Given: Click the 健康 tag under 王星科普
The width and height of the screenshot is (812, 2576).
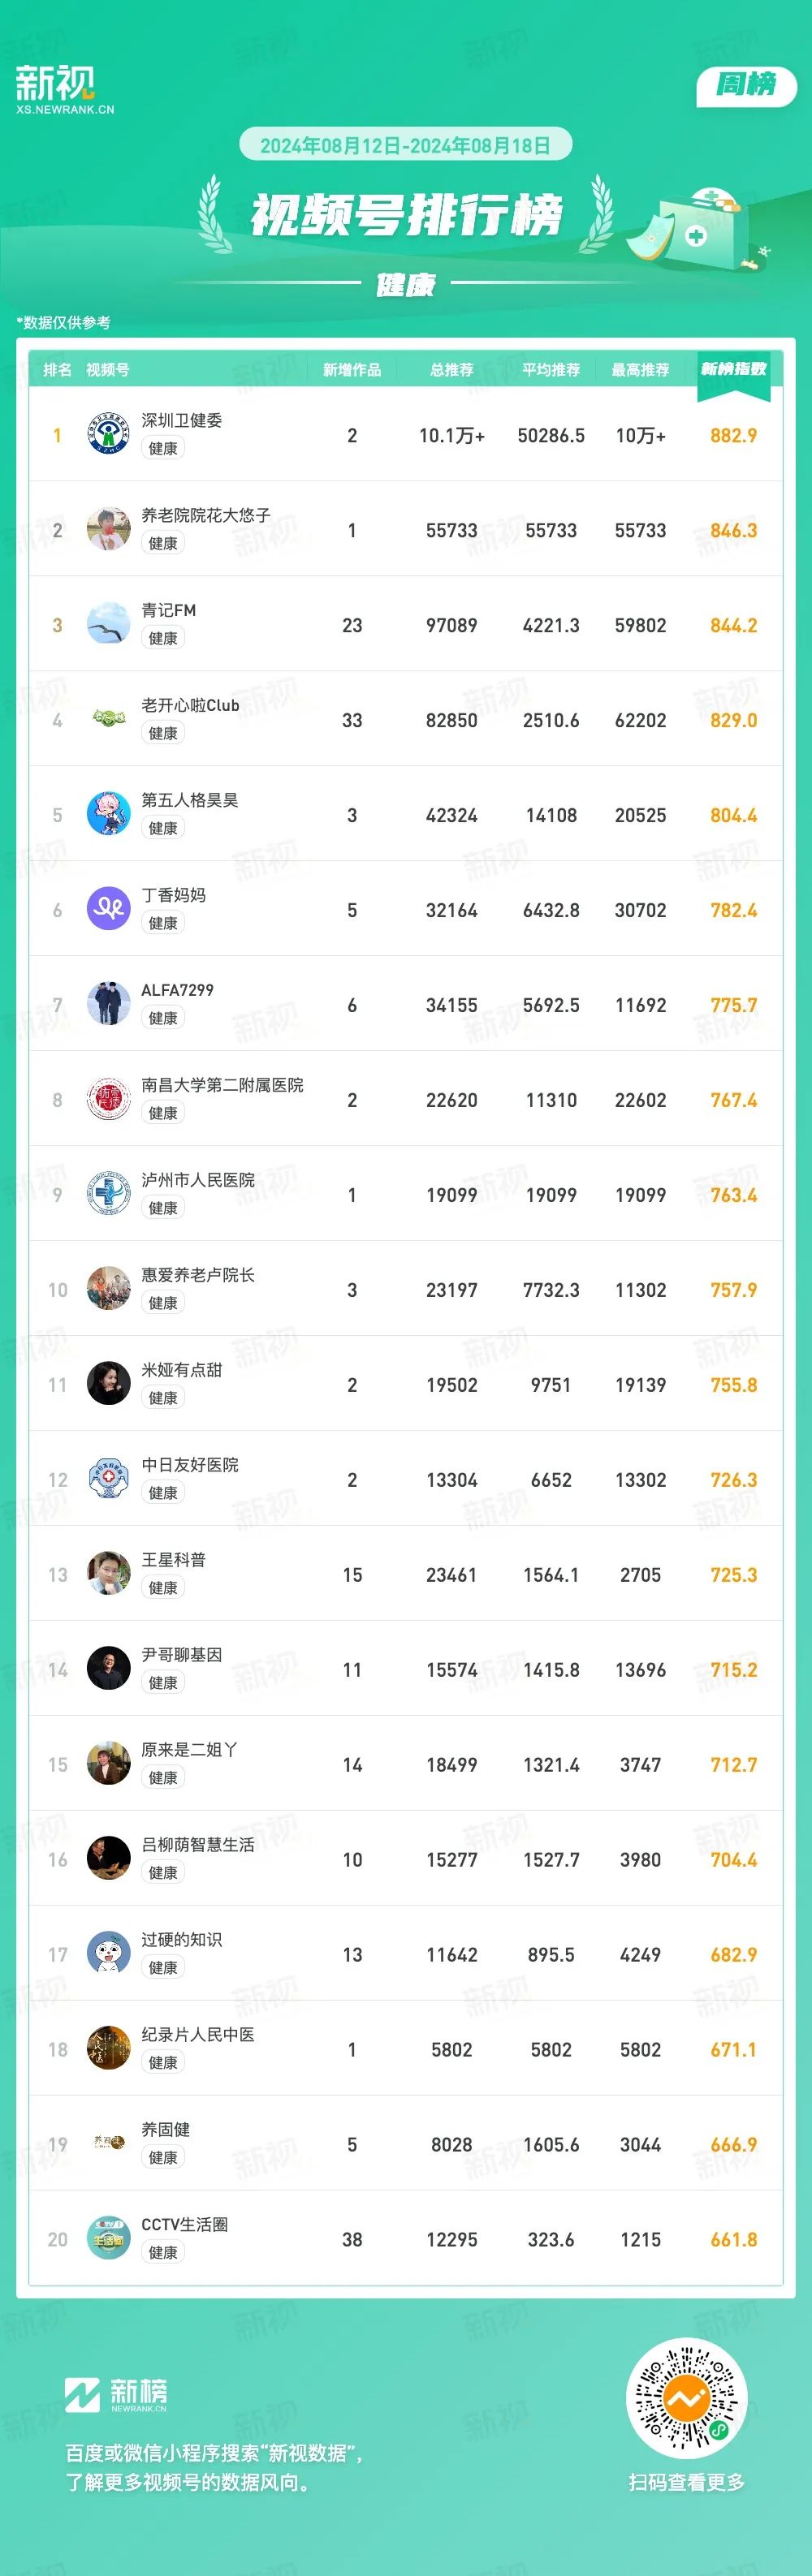Looking at the screenshot, I should (x=163, y=1588).
